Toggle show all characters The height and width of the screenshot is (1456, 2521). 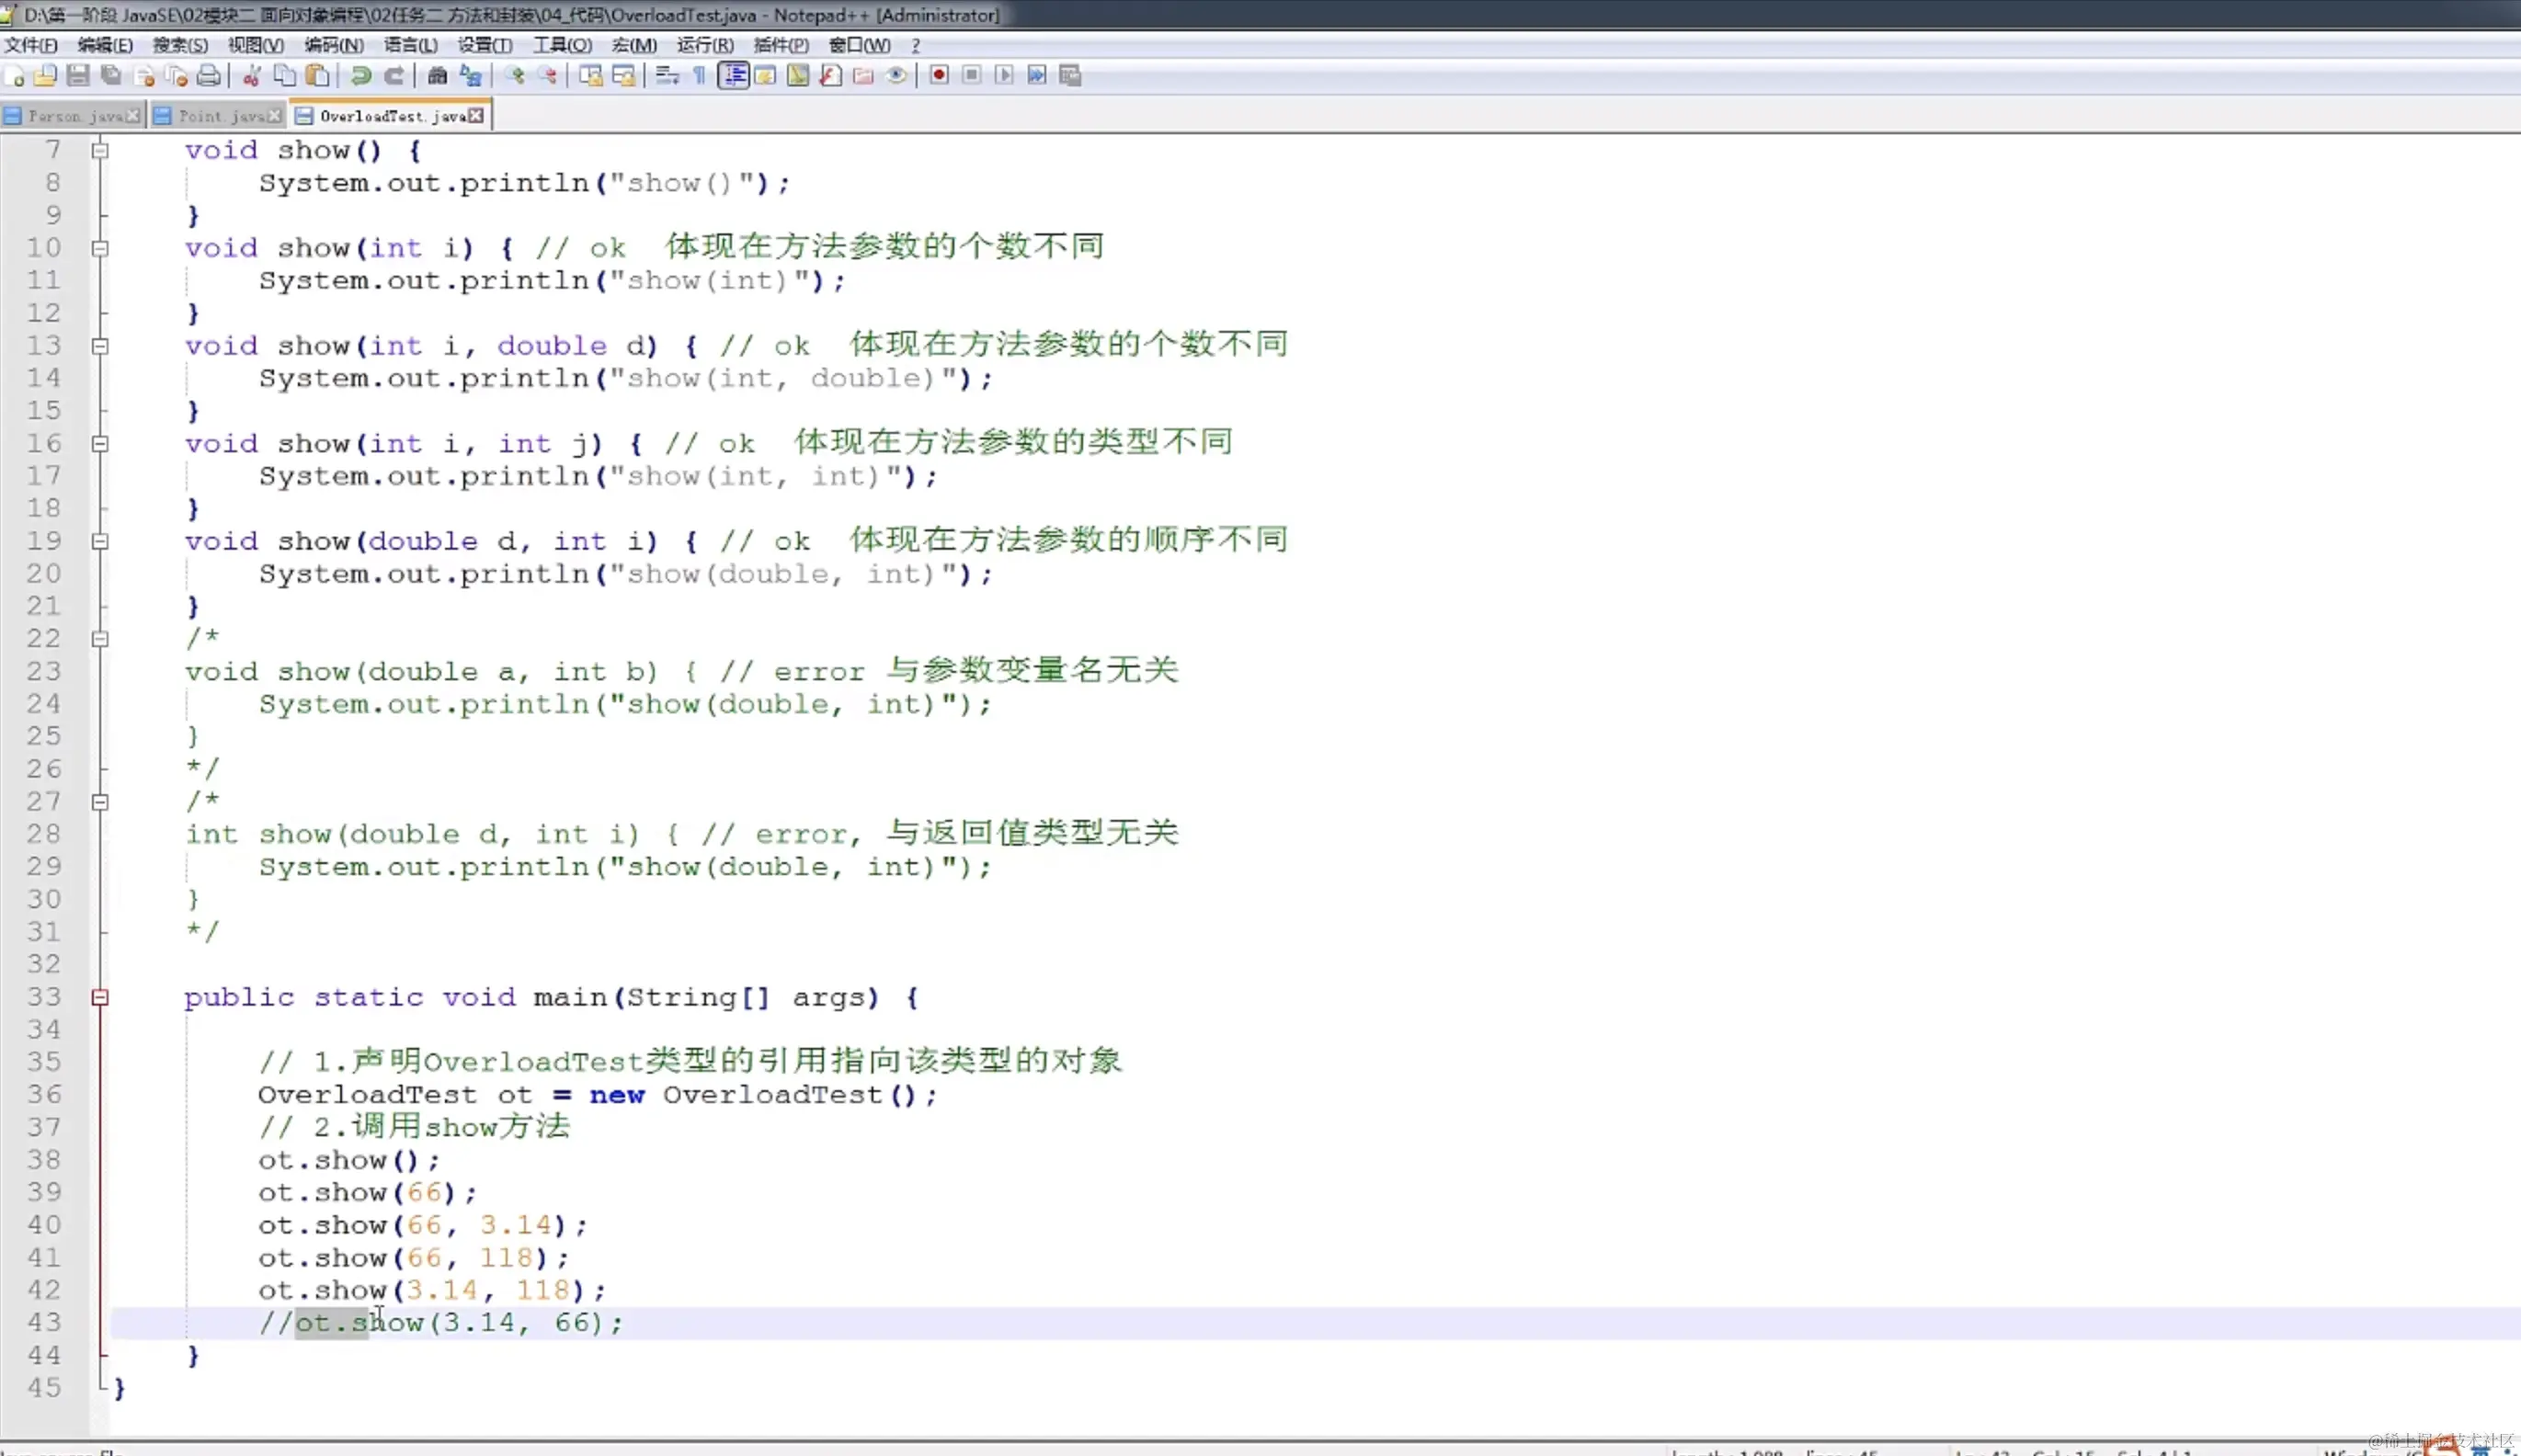pos(700,75)
